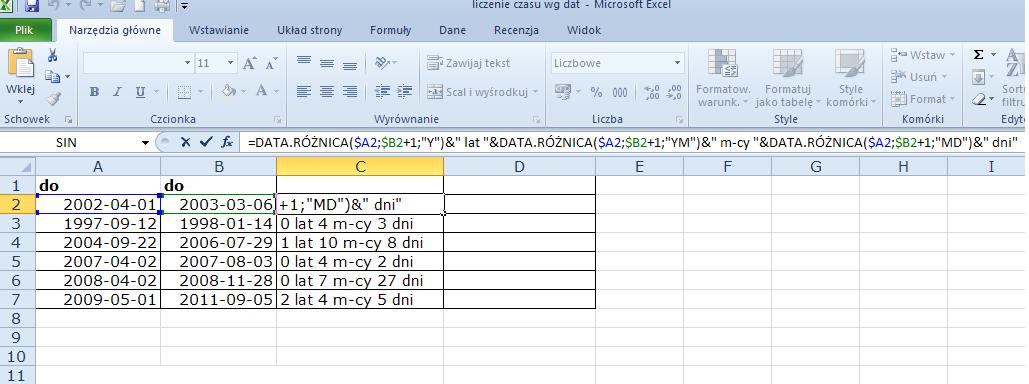1029x384 pixels.
Task: Open the Czcionka dialog launcher
Action: tap(277, 120)
